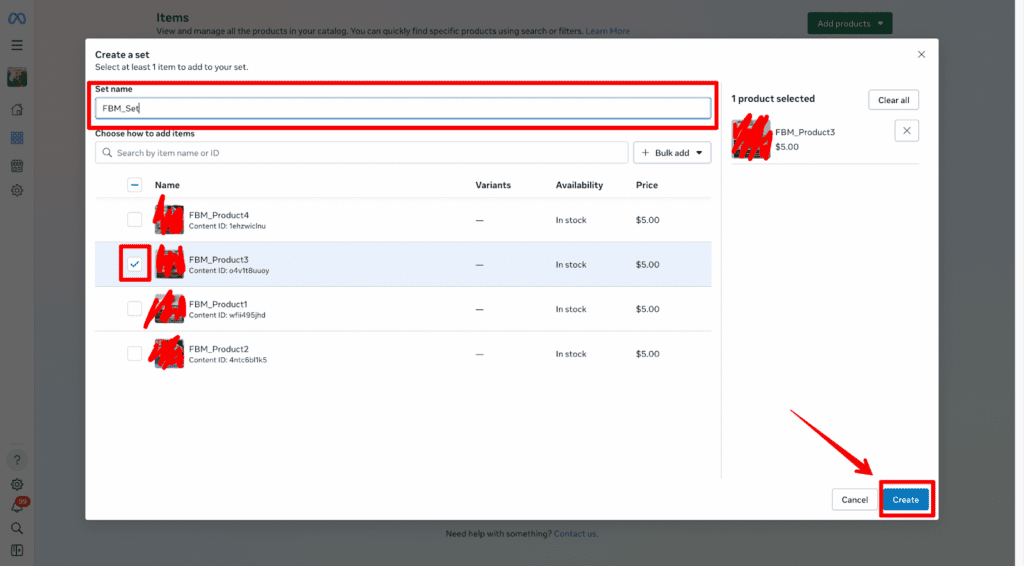The height and width of the screenshot is (566, 1024).
Task: Uncheck the FBM_Product3 checkbox
Action: [135, 264]
